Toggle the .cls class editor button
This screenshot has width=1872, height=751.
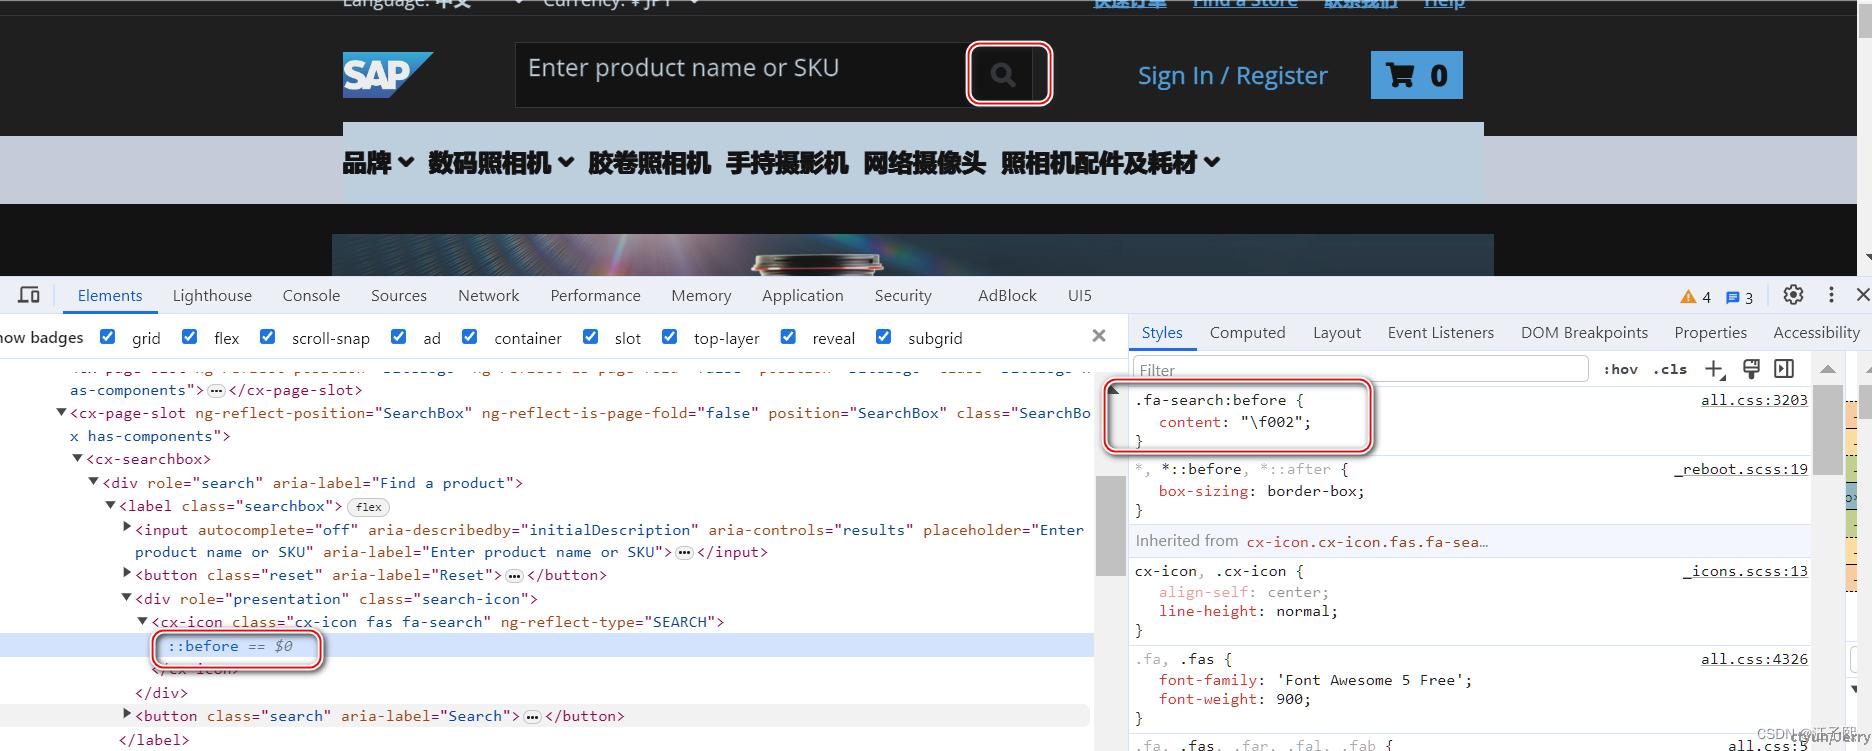point(1671,369)
